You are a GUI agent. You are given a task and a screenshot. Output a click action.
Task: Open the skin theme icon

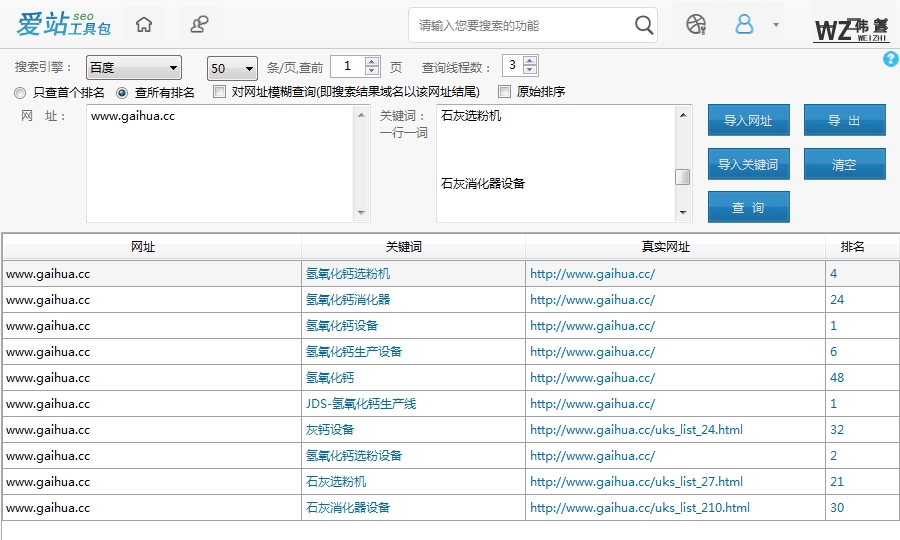(696, 25)
